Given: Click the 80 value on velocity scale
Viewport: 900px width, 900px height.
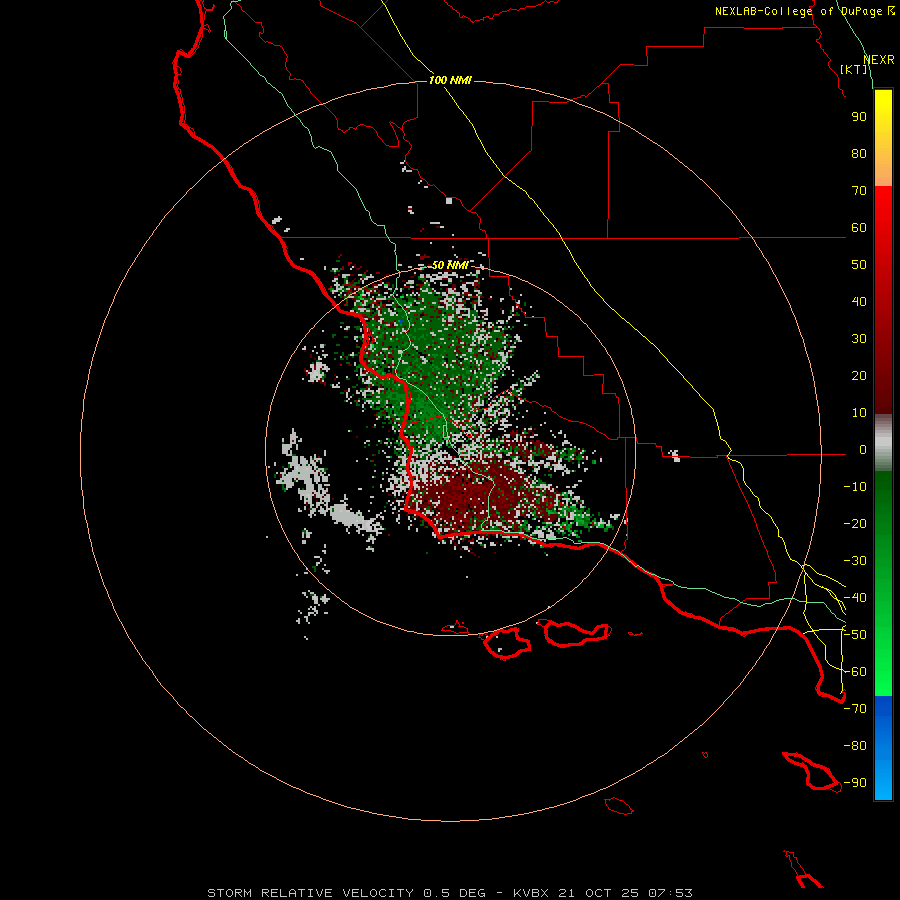Looking at the screenshot, I should [859, 154].
